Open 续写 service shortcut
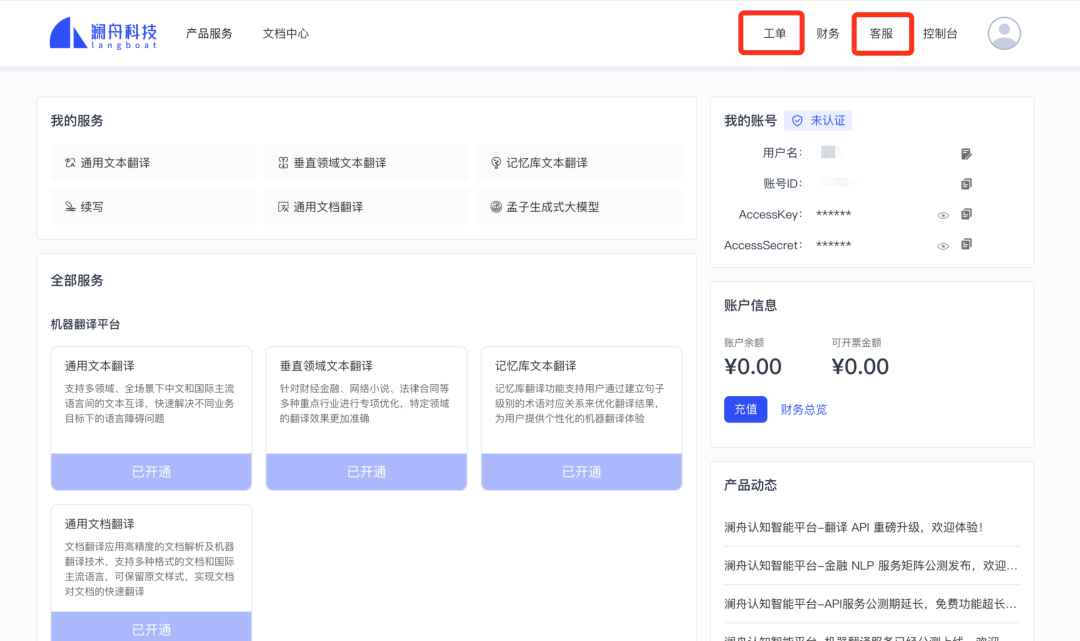1080x641 pixels. coord(154,207)
